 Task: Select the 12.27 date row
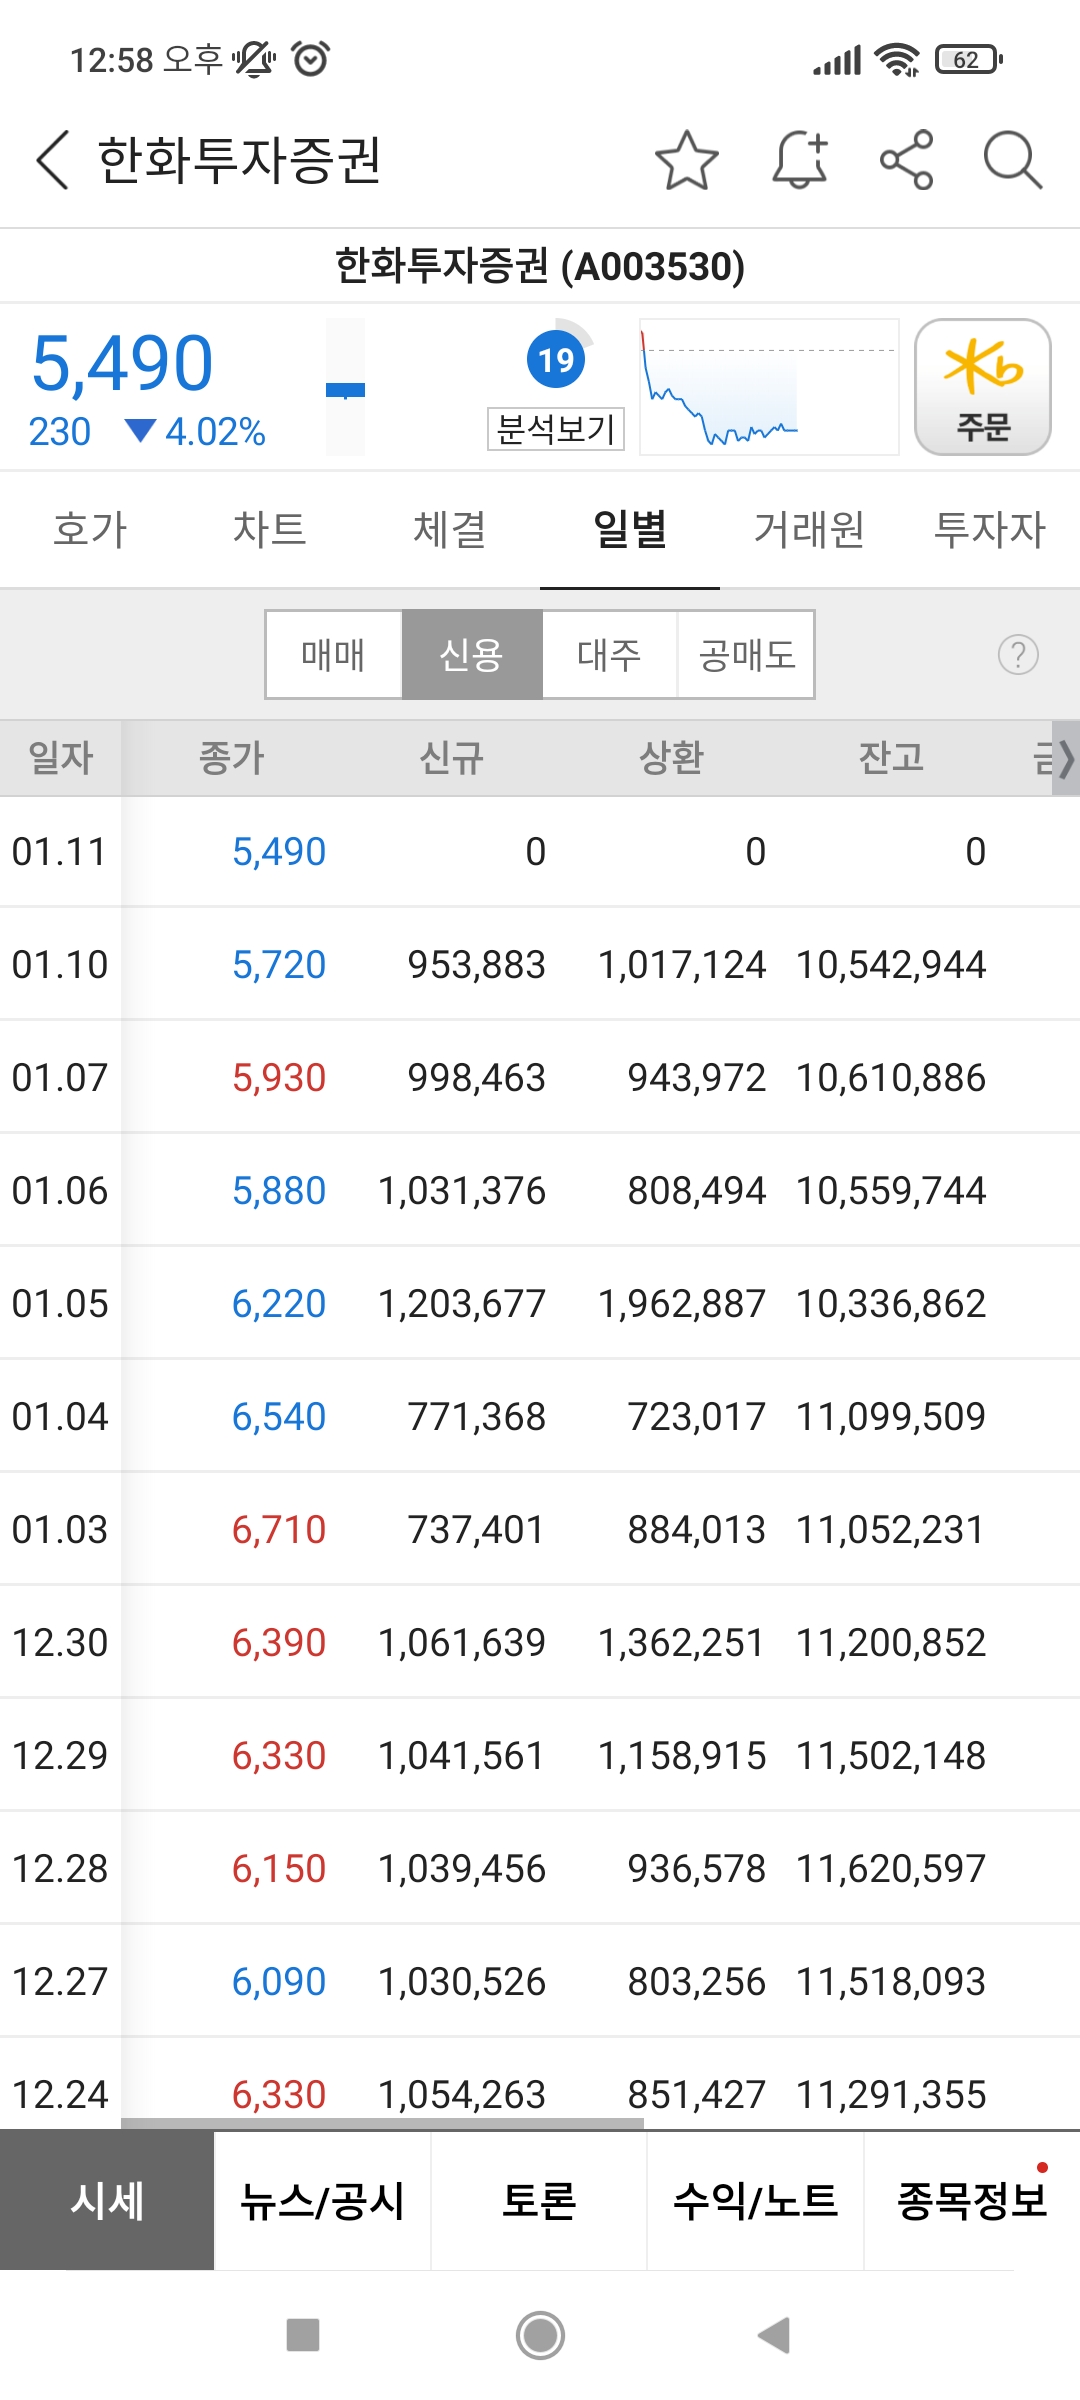pos(540,1982)
